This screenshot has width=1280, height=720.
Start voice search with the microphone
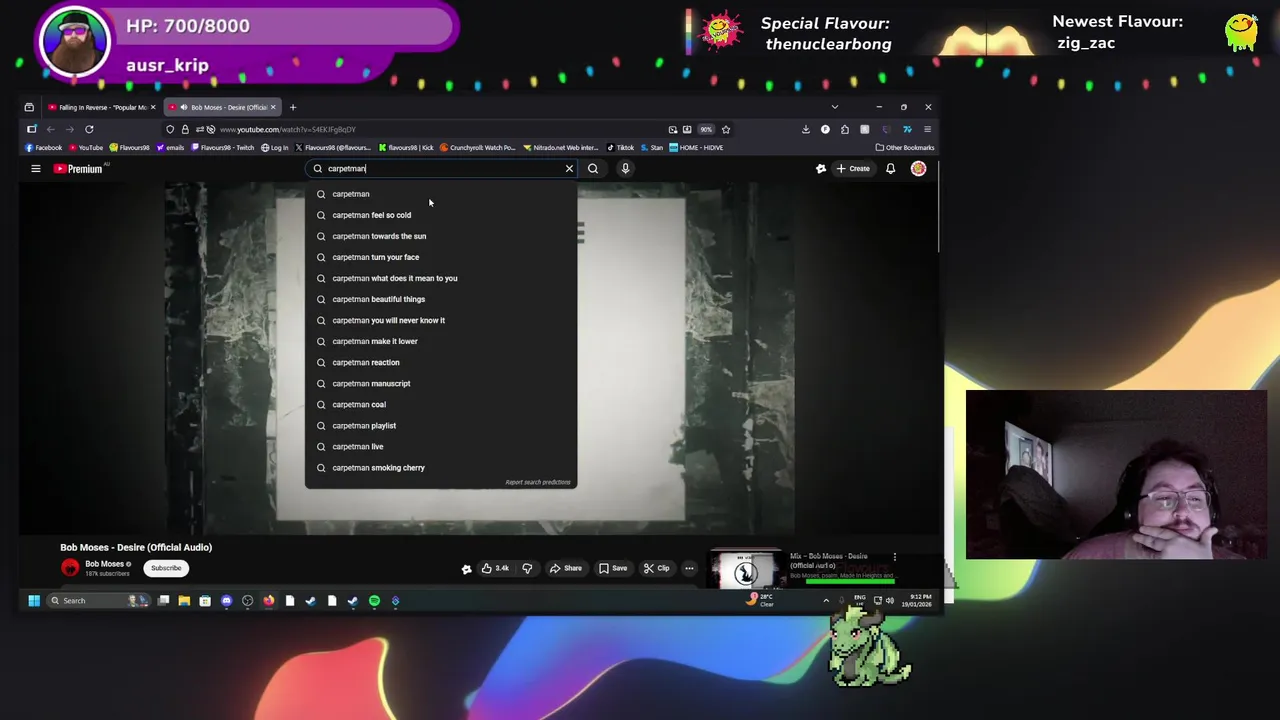click(x=625, y=169)
